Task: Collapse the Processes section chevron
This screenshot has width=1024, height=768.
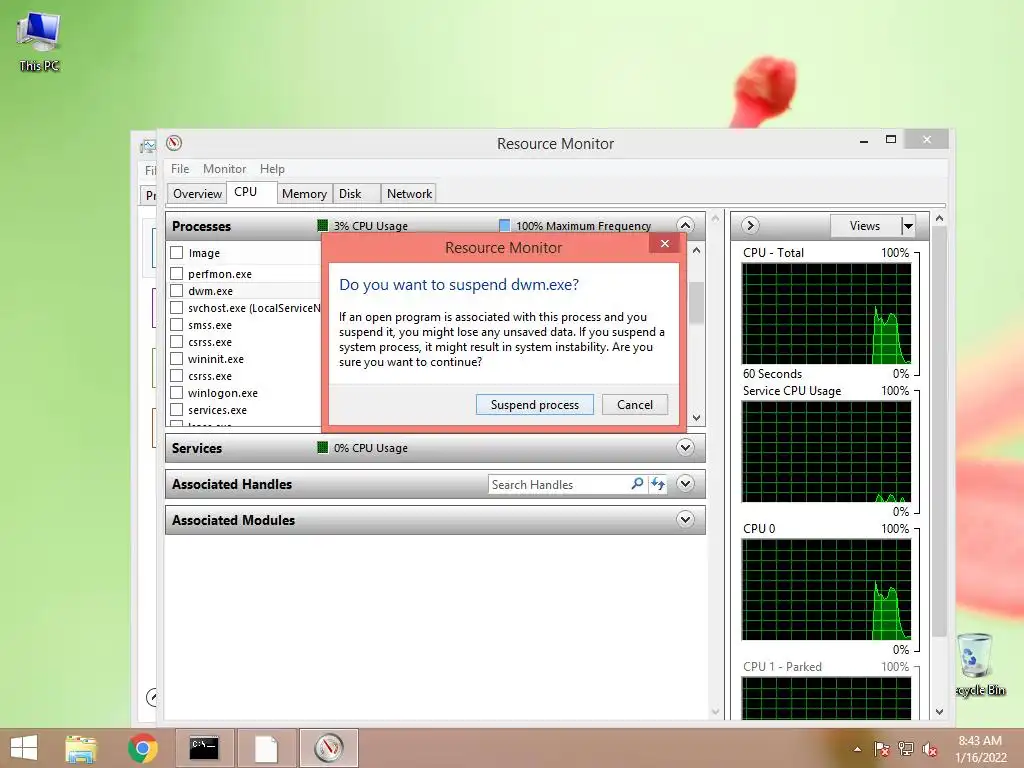Action: coord(685,226)
